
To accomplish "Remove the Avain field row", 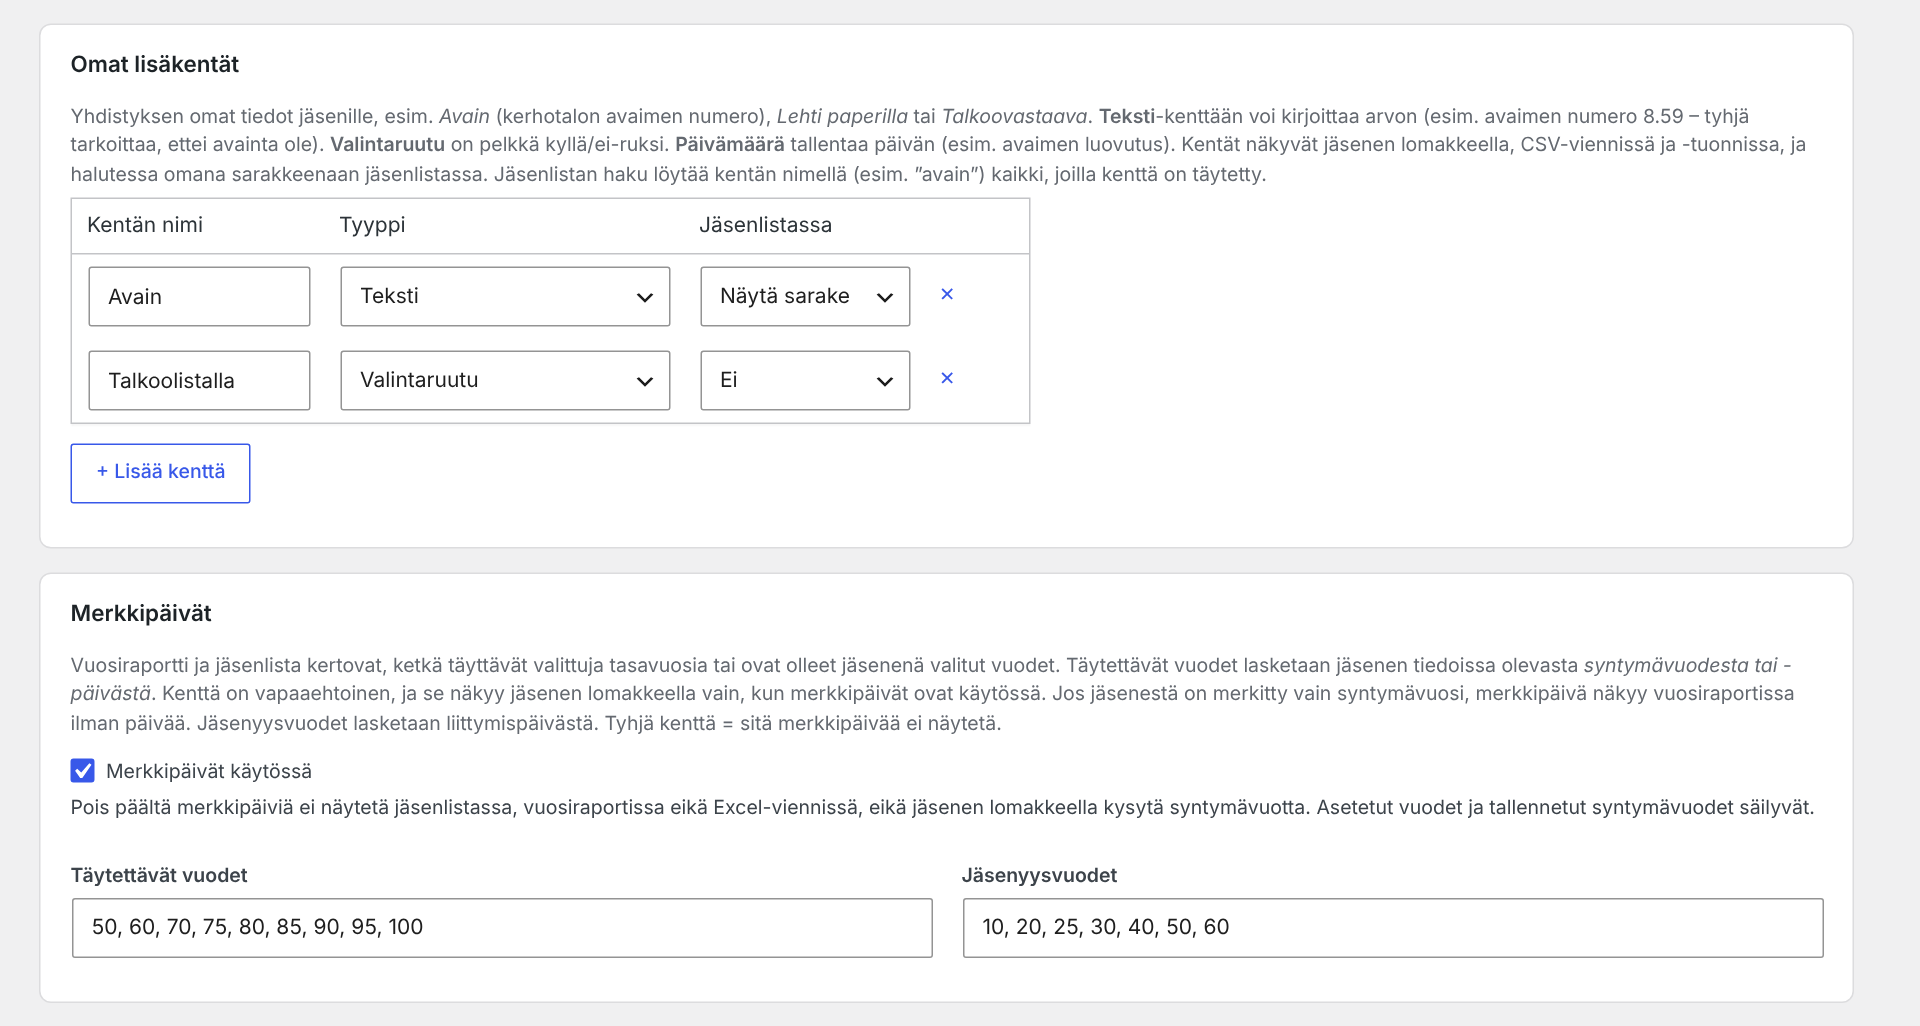I will tap(947, 294).
